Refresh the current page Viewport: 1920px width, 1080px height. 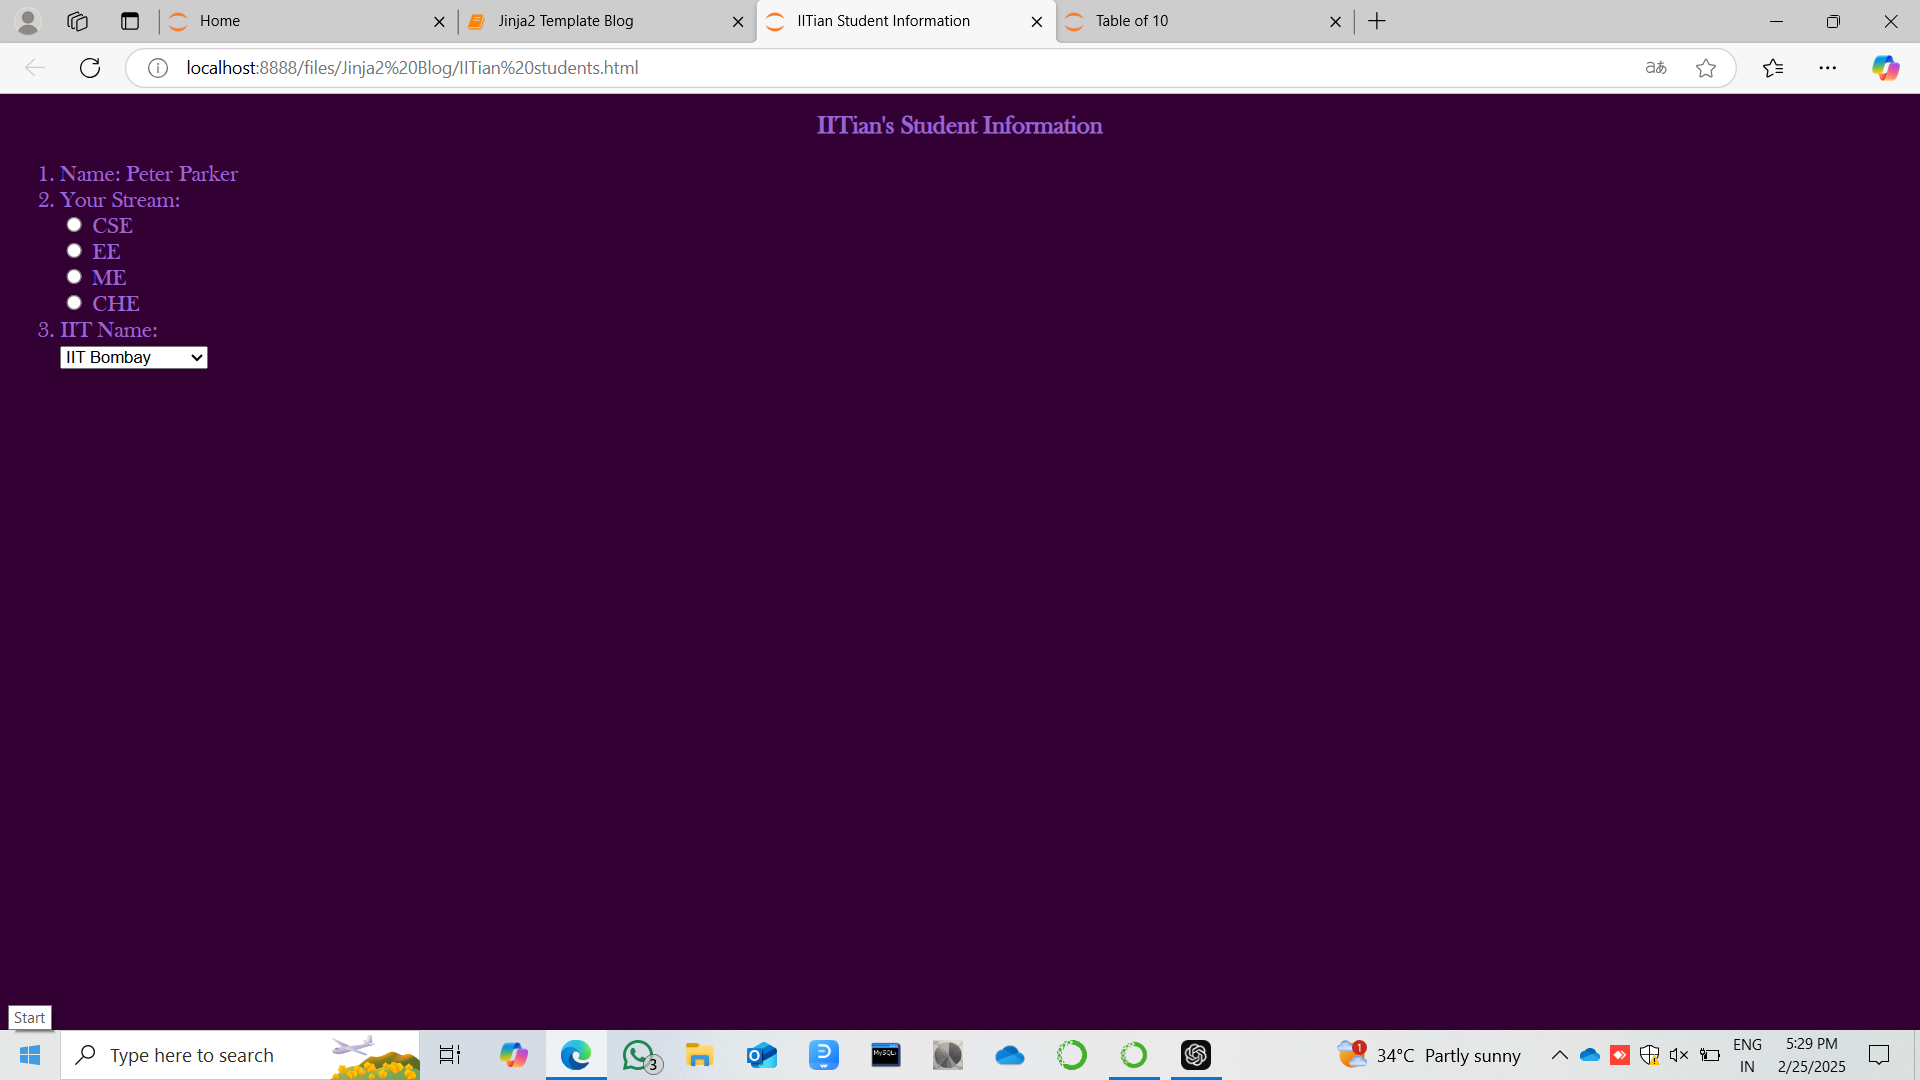pos(90,68)
